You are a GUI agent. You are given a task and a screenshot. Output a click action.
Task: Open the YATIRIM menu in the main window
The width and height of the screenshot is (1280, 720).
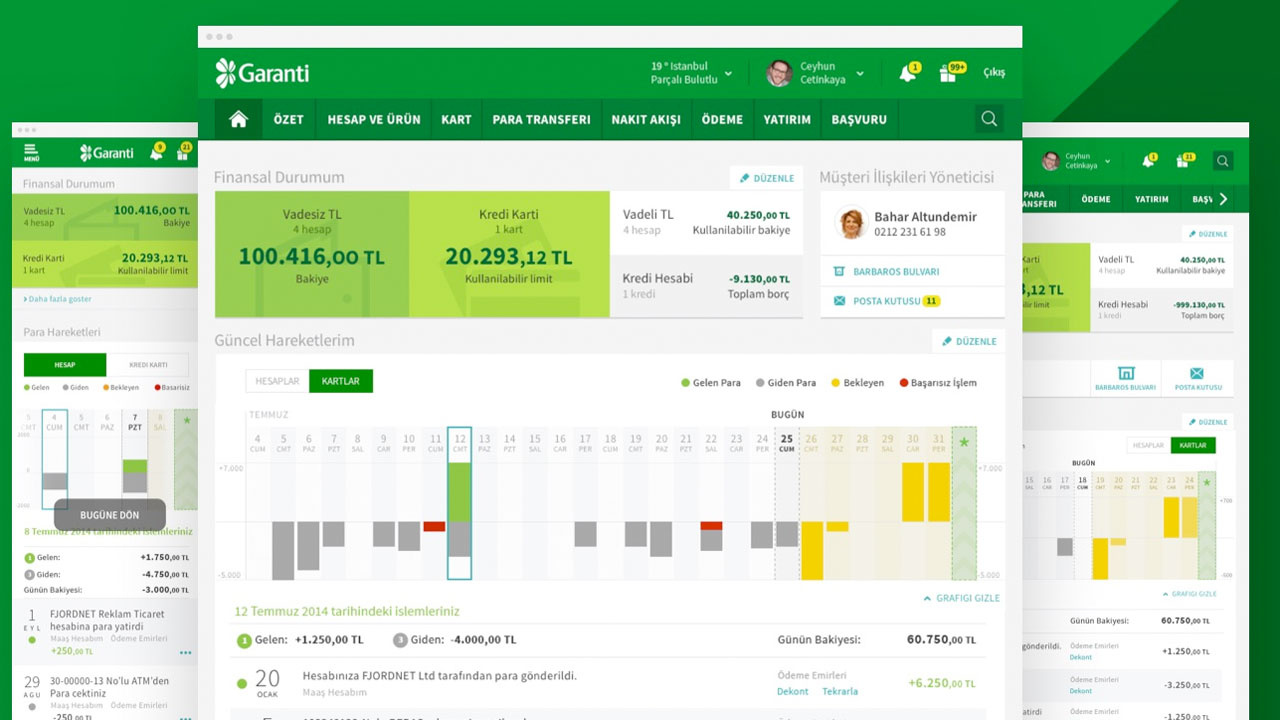[787, 119]
